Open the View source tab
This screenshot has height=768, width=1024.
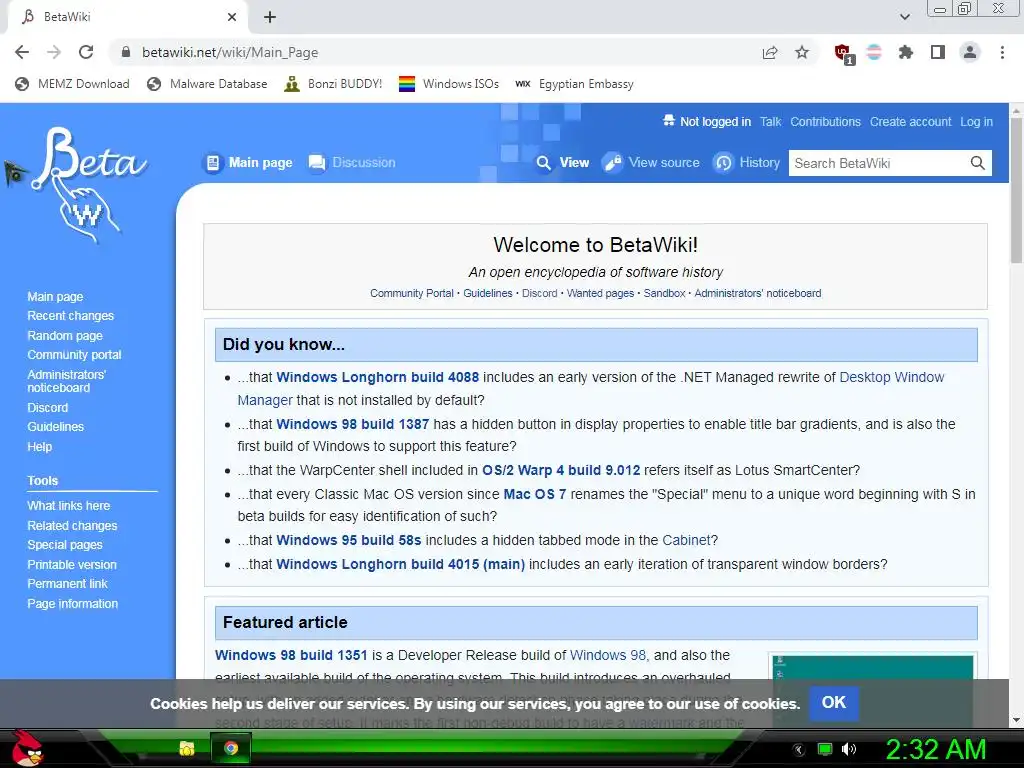(651, 163)
